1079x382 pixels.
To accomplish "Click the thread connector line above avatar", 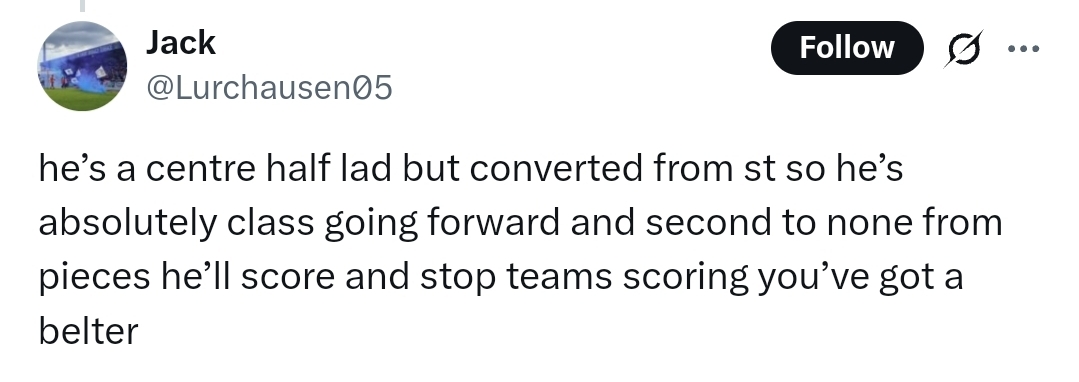I will [82, 6].
